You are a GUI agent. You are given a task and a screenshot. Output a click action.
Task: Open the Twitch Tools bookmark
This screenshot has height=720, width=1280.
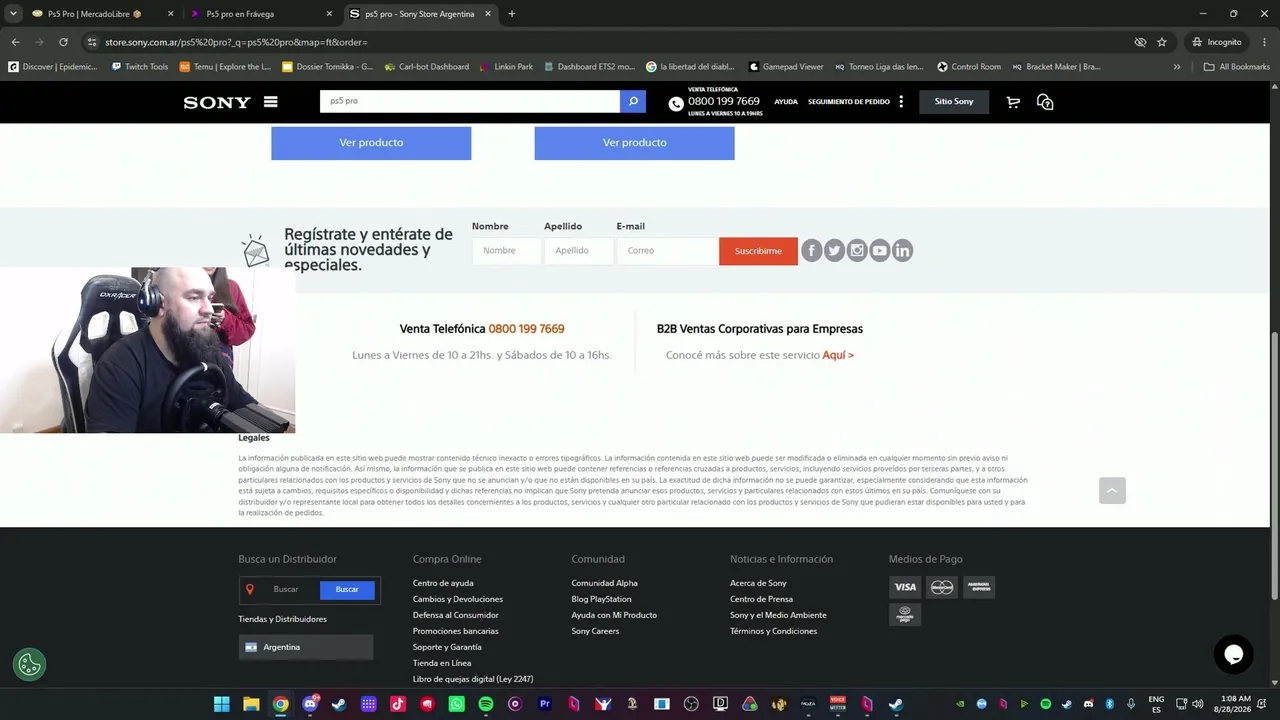(x=139, y=67)
